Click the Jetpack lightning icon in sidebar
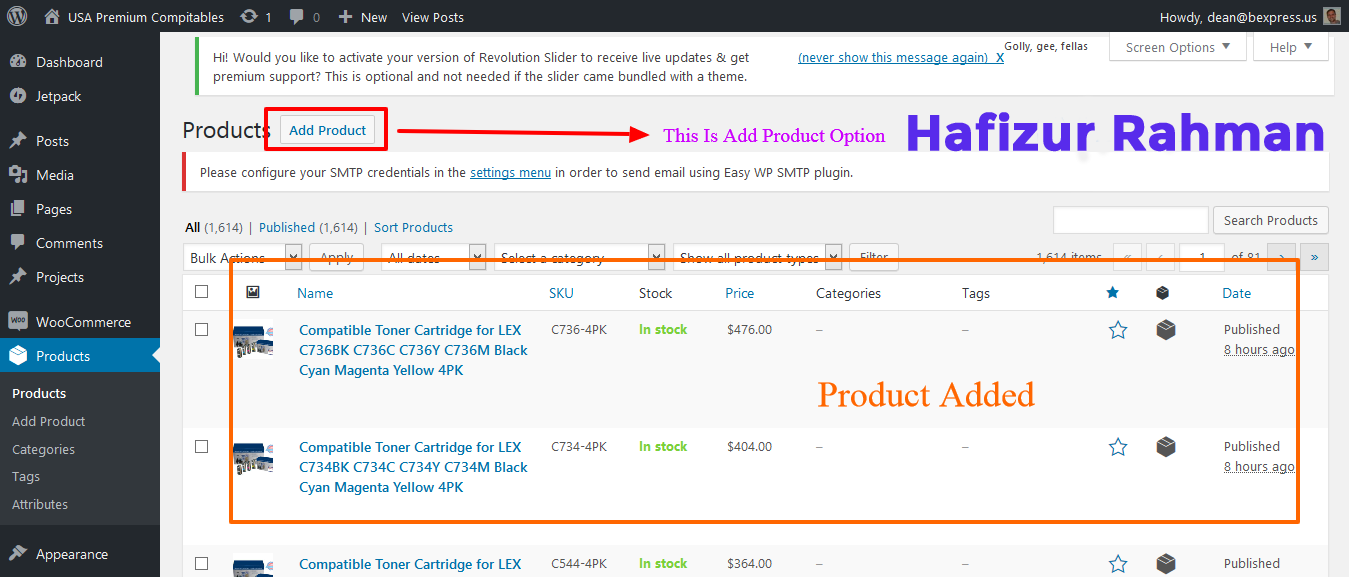 [x=18, y=96]
